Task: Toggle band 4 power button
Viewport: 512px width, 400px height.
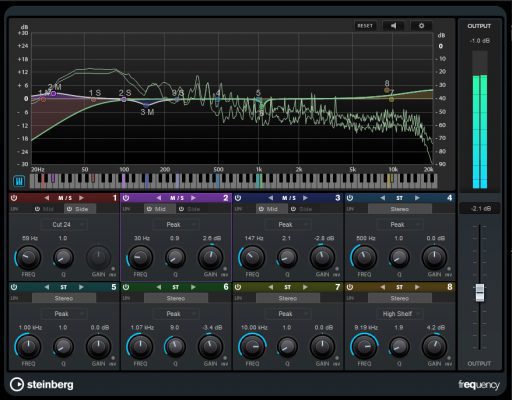Action: click(x=350, y=198)
